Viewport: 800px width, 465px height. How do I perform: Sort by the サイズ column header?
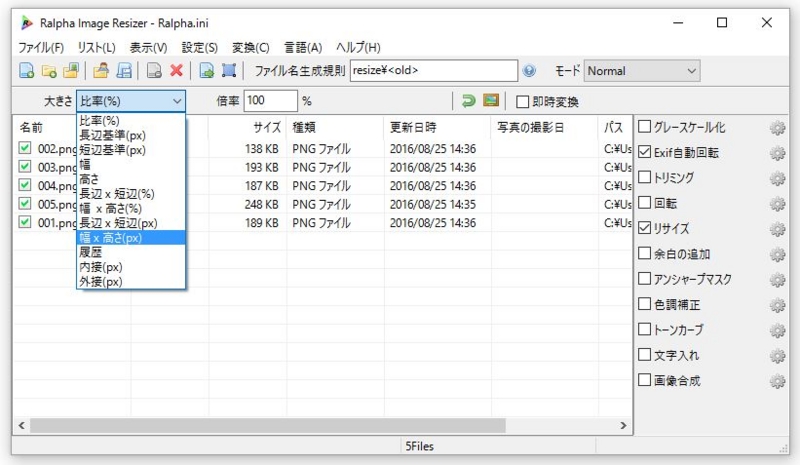(x=247, y=127)
